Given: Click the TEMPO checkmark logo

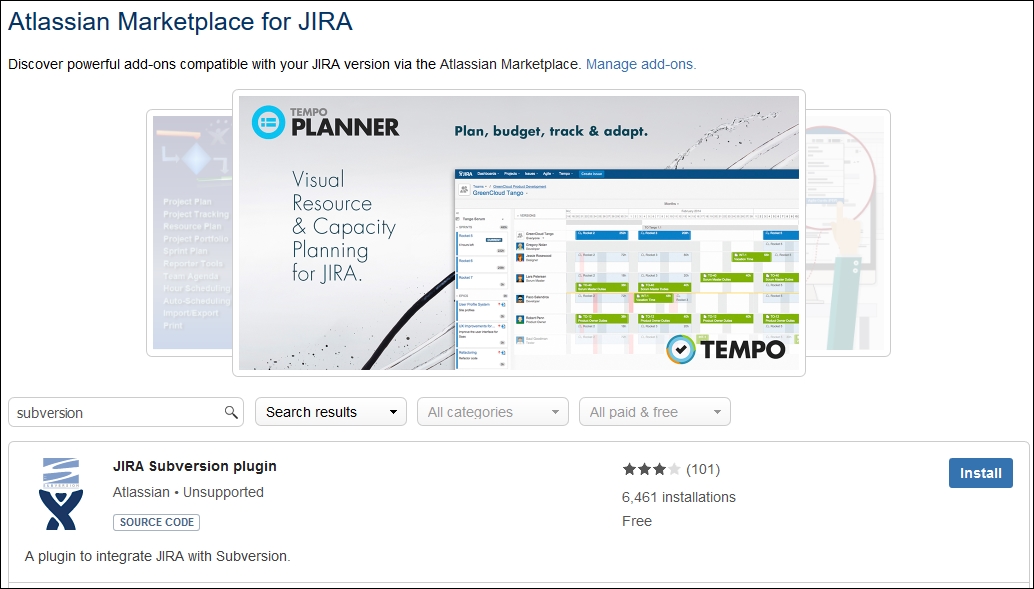Looking at the screenshot, I should click(725, 349).
